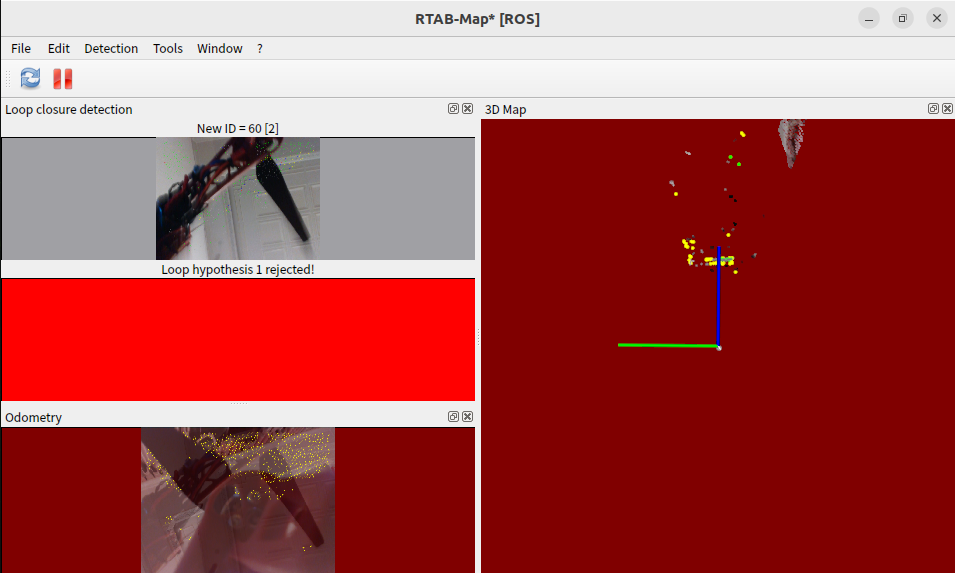Viewport: 955px width, 573px height.
Task: Open the File menu
Action: pyautogui.click(x=21, y=49)
